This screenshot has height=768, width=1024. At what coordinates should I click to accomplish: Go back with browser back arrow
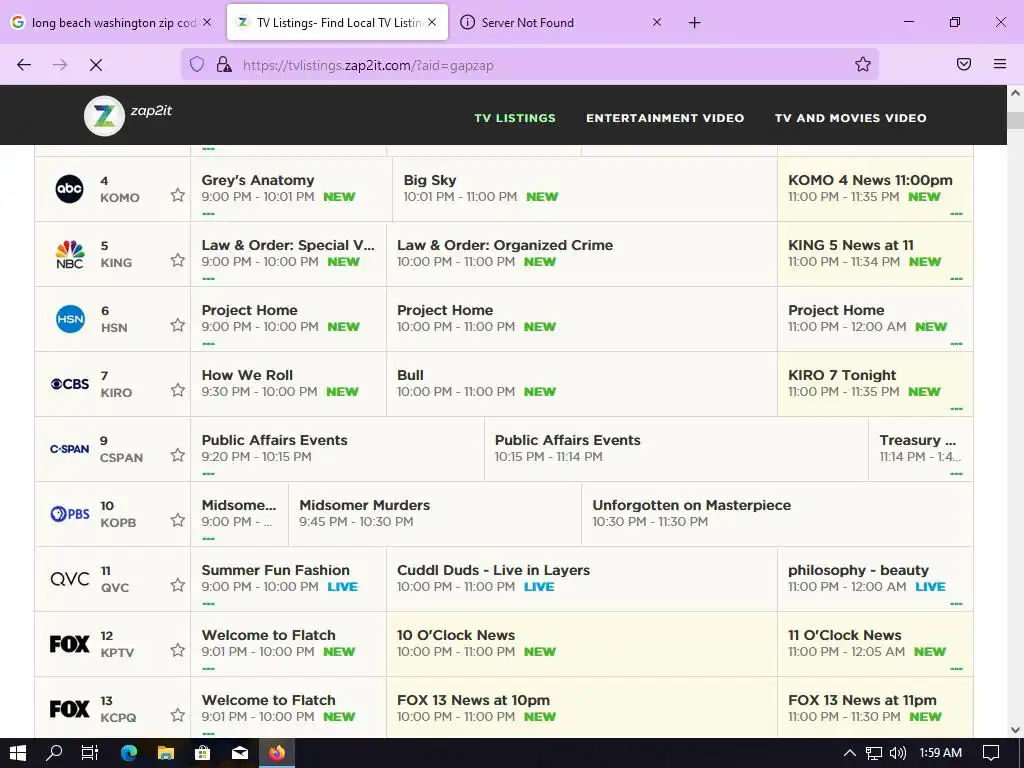click(24, 65)
